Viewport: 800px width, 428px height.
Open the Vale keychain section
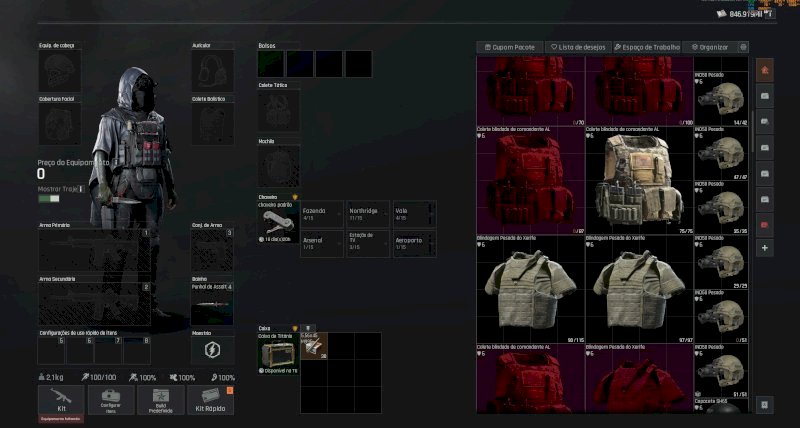415,214
